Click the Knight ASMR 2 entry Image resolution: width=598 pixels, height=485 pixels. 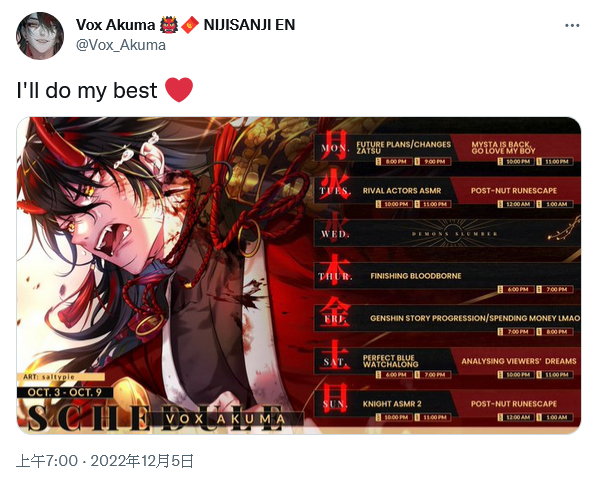coord(392,404)
